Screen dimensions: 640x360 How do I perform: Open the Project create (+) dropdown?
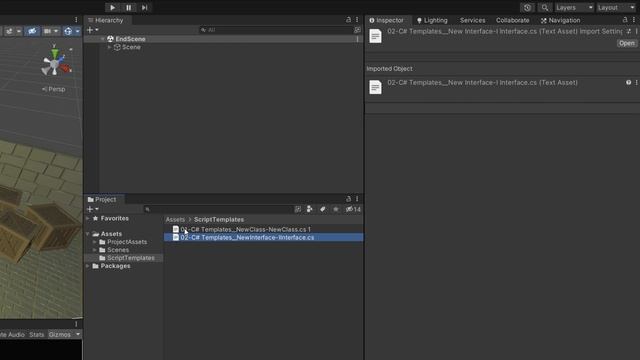[x=92, y=209]
